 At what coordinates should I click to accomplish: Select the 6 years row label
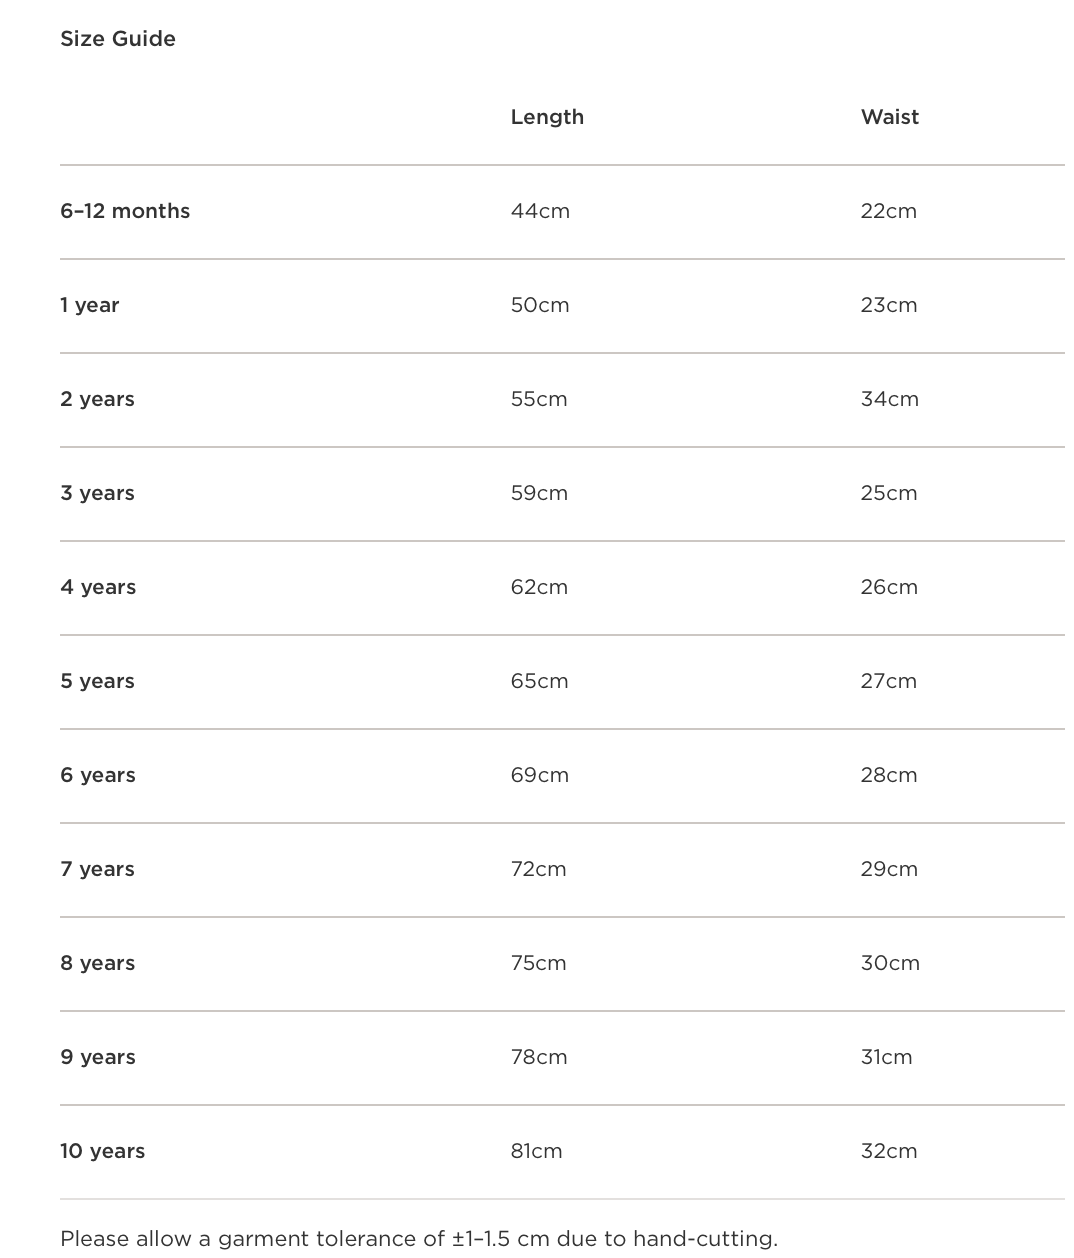click(98, 775)
